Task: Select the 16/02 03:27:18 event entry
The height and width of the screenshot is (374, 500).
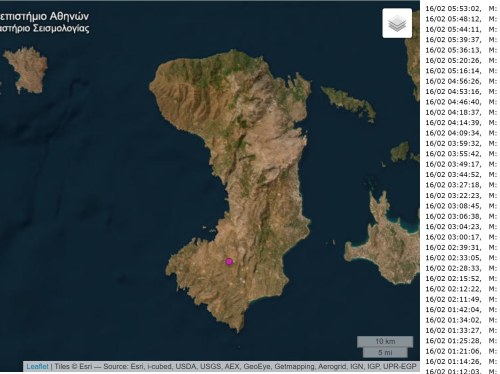Action: pos(461,185)
